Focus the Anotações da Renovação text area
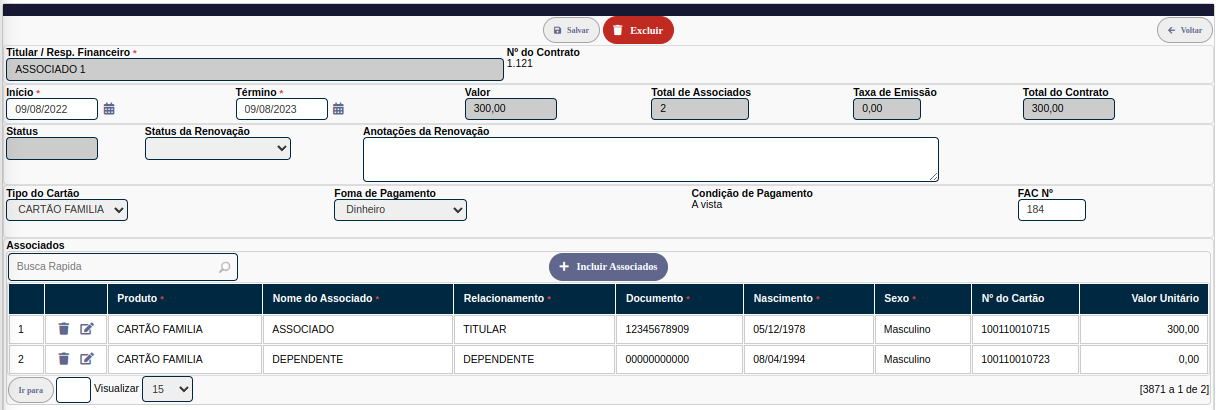The image size is (1216, 410). [x=650, y=159]
